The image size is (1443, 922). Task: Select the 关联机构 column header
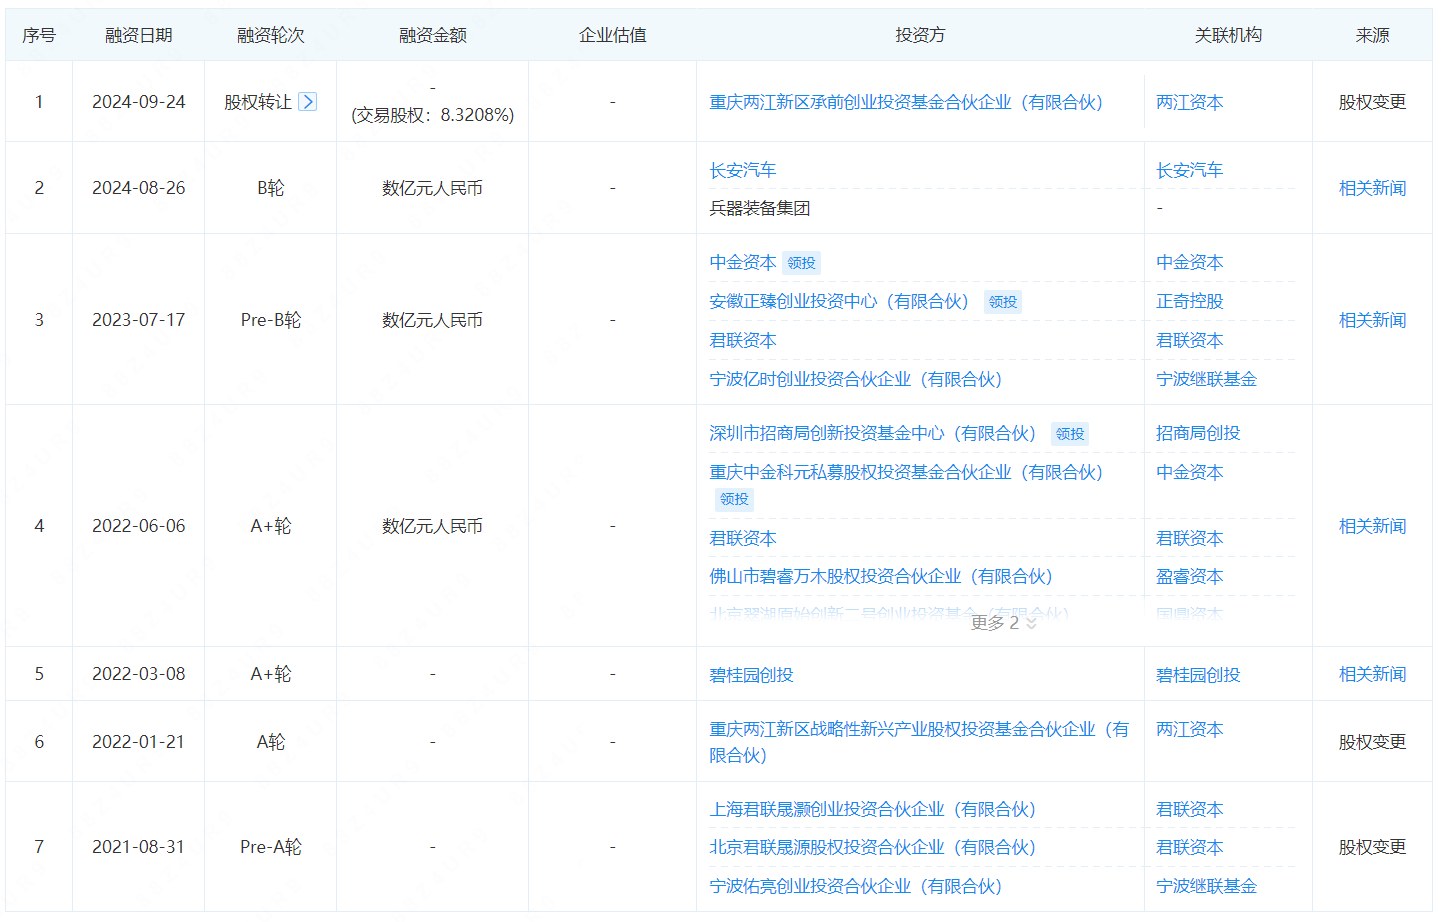coord(1228,35)
